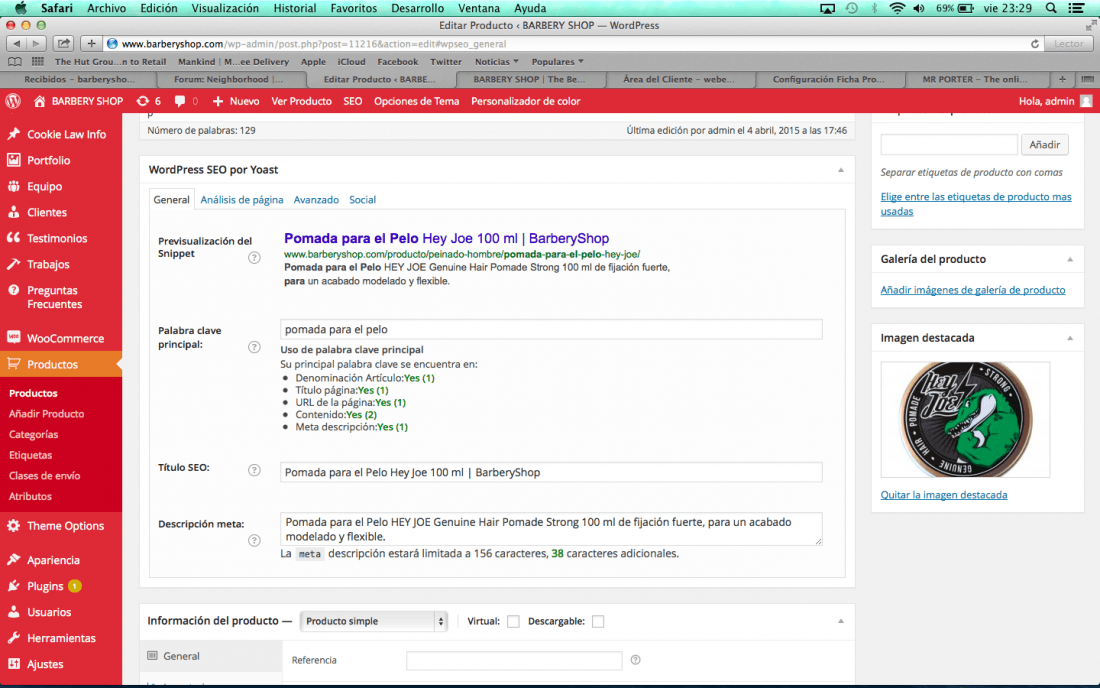1100x688 pixels.
Task: Go back in Safari history
Action: pyautogui.click(x=17, y=43)
